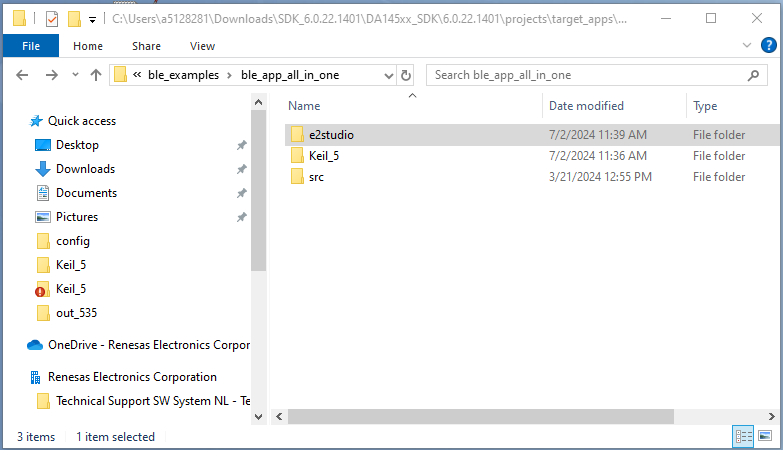
Task: Click the title bar folder icon
Action: [19, 19]
